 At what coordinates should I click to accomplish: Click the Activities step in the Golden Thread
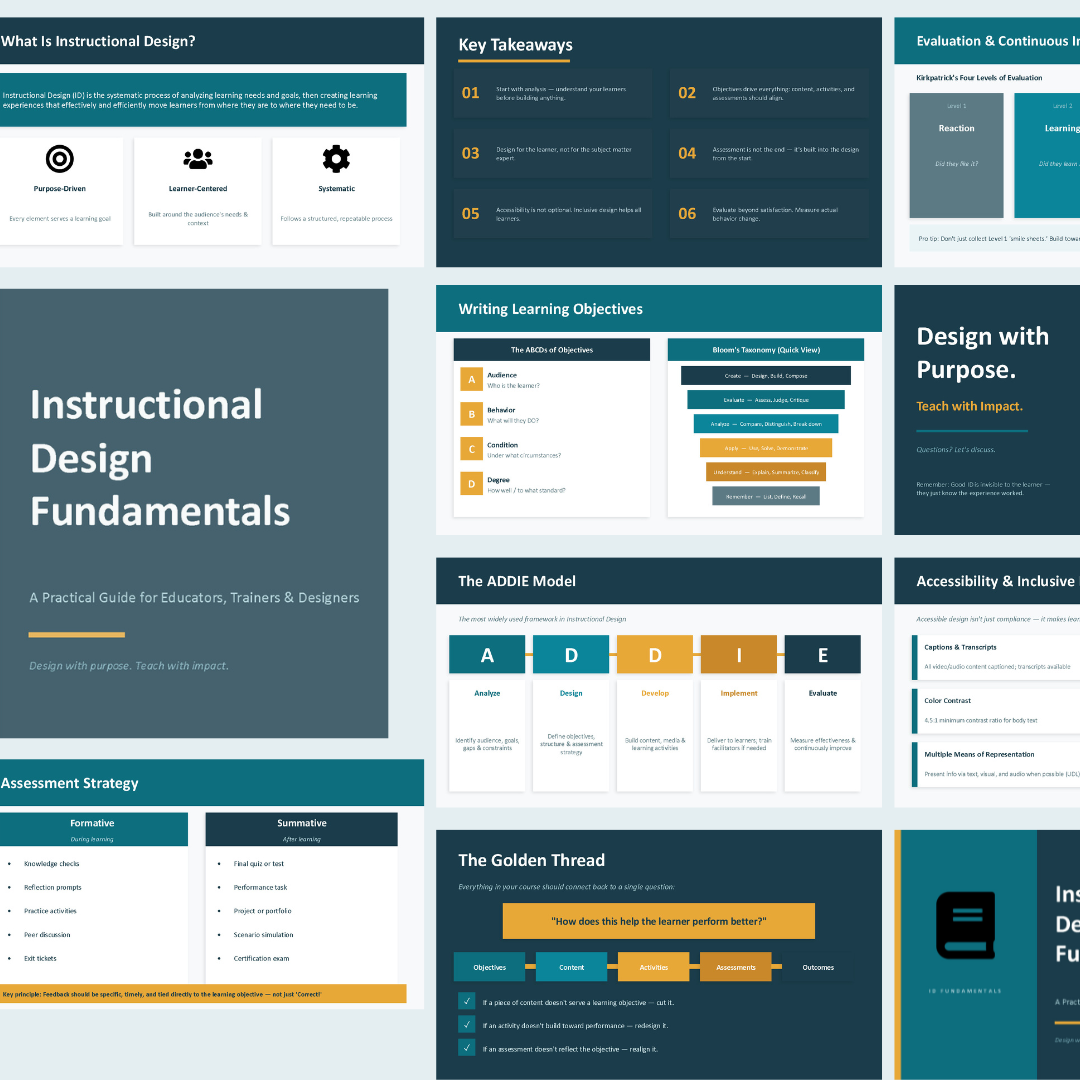653,967
